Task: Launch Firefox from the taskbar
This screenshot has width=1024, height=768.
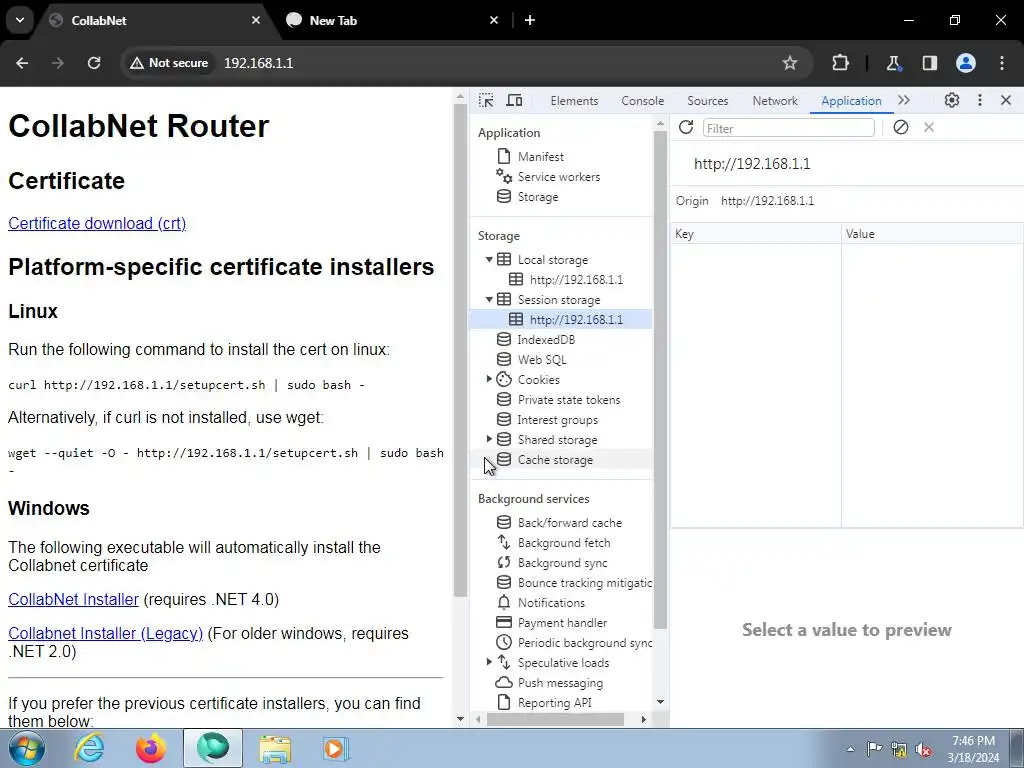Action: pos(150,748)
